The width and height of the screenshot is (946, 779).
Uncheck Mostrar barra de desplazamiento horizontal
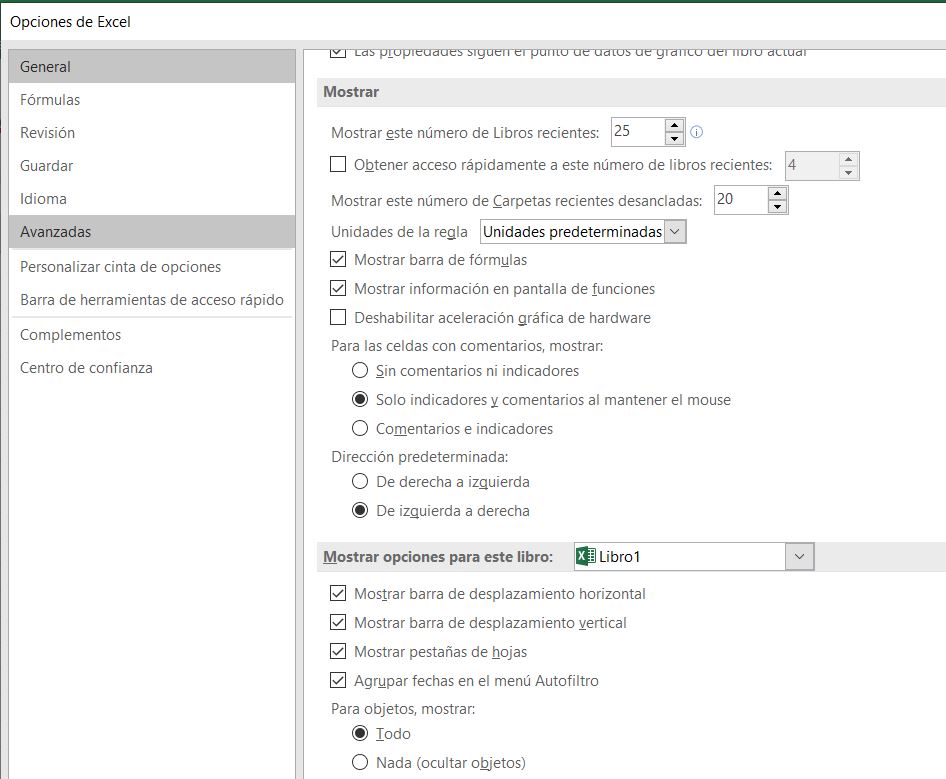pyautogui.click(x=338, y=594)
